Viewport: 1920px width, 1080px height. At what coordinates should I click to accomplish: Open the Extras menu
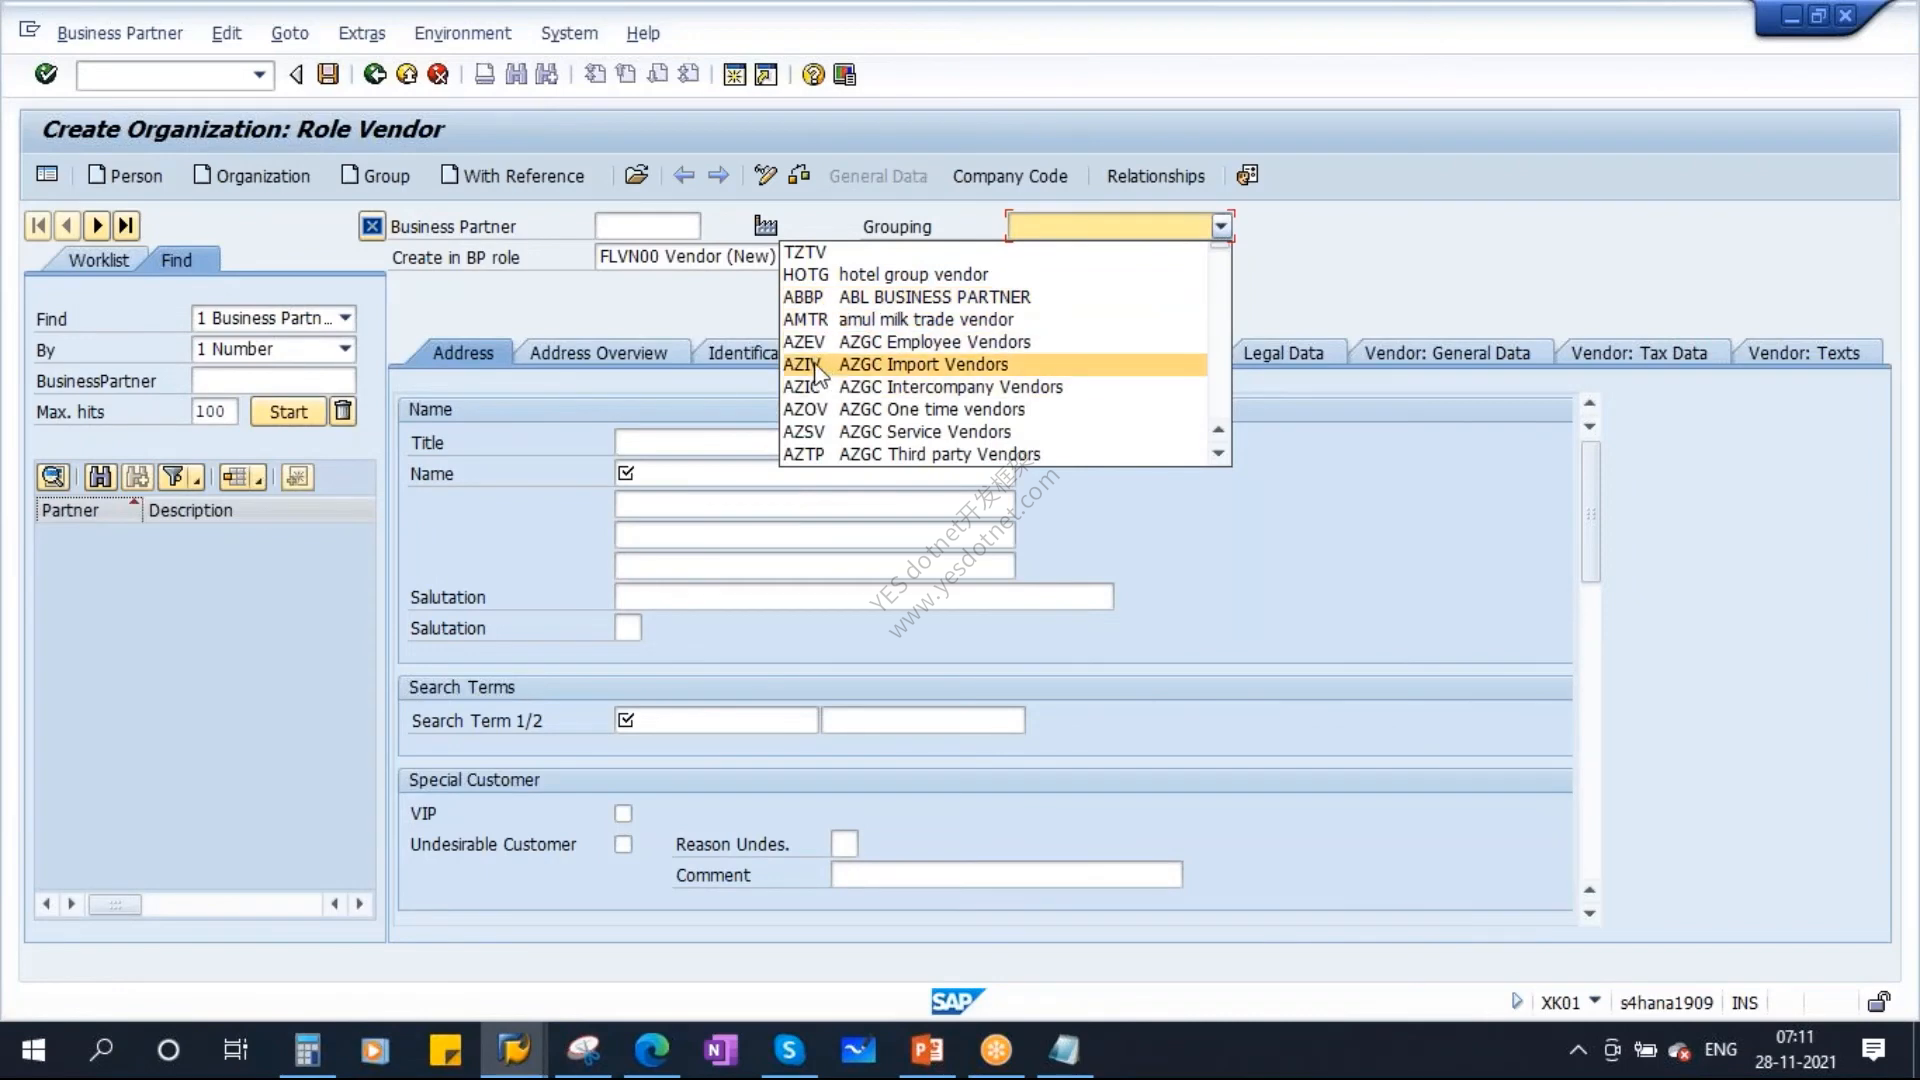click(x=361, y=33)
